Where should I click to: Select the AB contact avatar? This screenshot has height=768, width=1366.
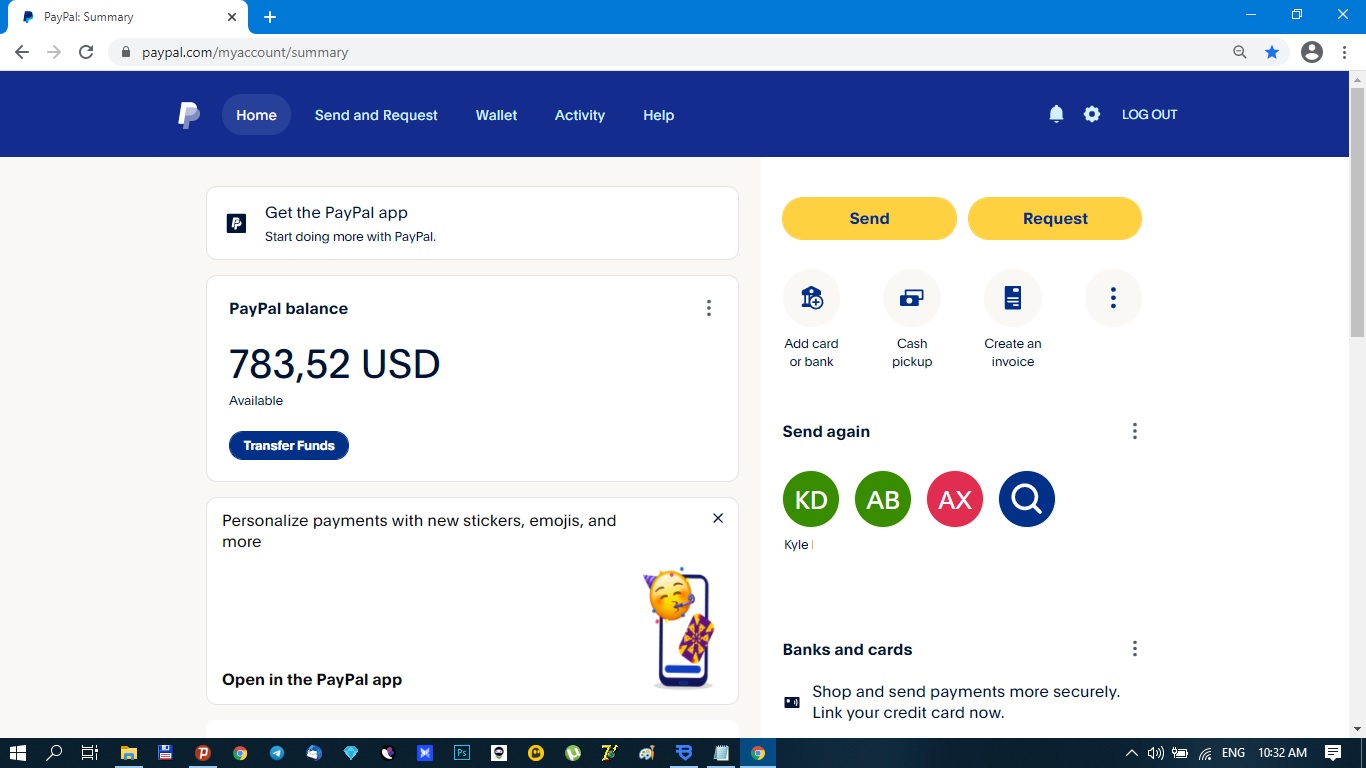[883, 499]
